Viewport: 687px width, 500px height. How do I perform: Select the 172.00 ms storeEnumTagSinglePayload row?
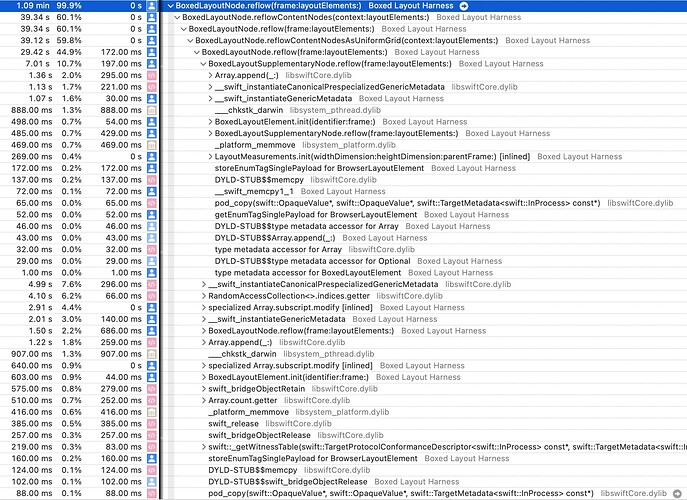click(344, 168)
